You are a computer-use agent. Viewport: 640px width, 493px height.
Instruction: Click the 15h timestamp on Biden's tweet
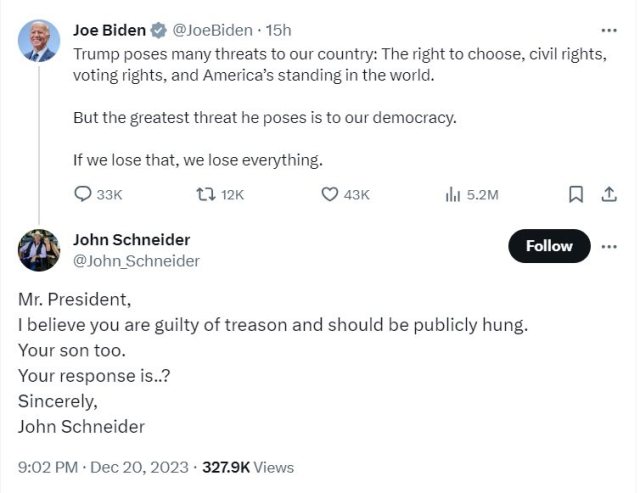277,29
